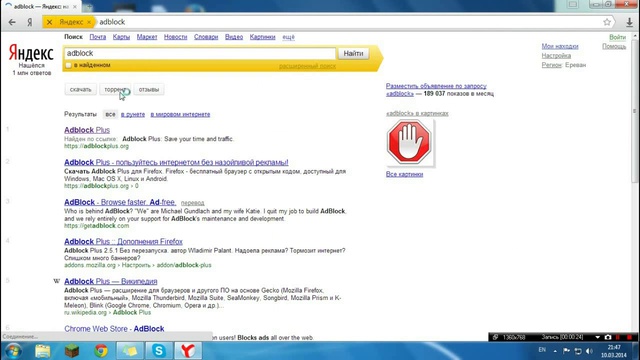Switch to Yandex Browser taskbar icon
This screenshot has height=360, width=640.
[188, 351]
